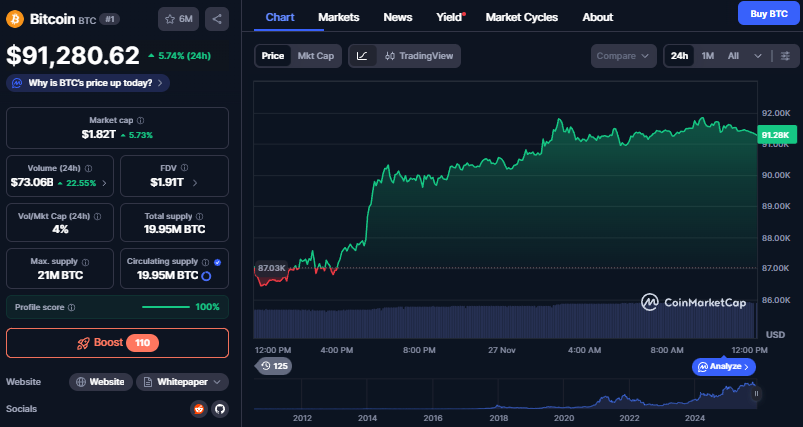Show FDV info icon

point(184,168)
